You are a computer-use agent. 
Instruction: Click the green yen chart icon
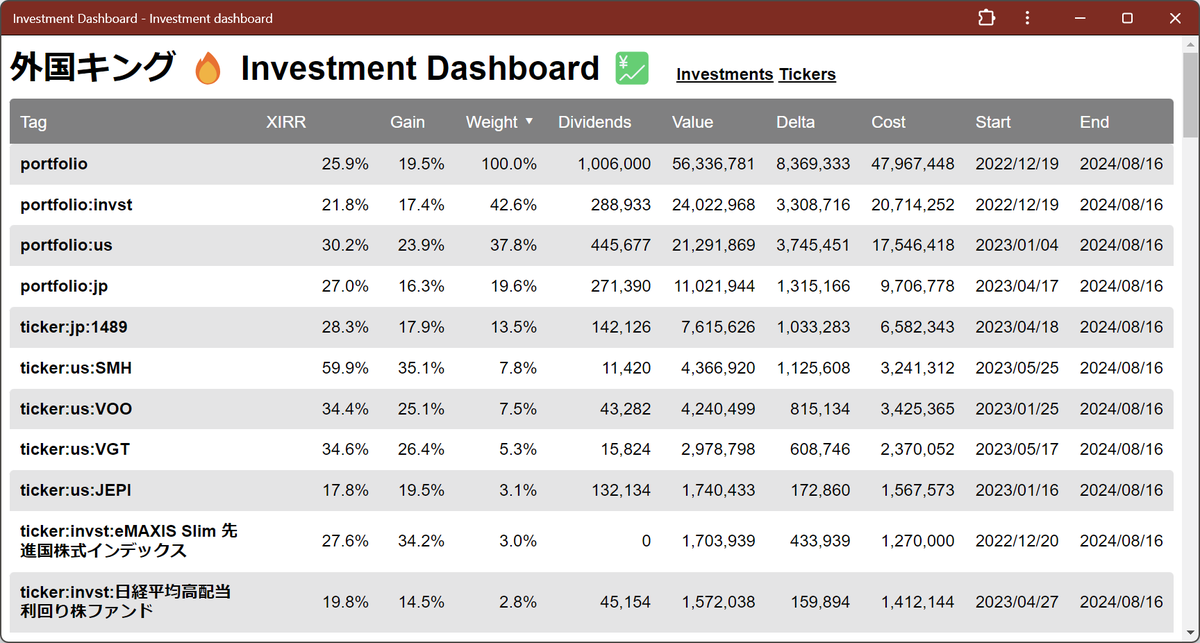tap(632, 68)
